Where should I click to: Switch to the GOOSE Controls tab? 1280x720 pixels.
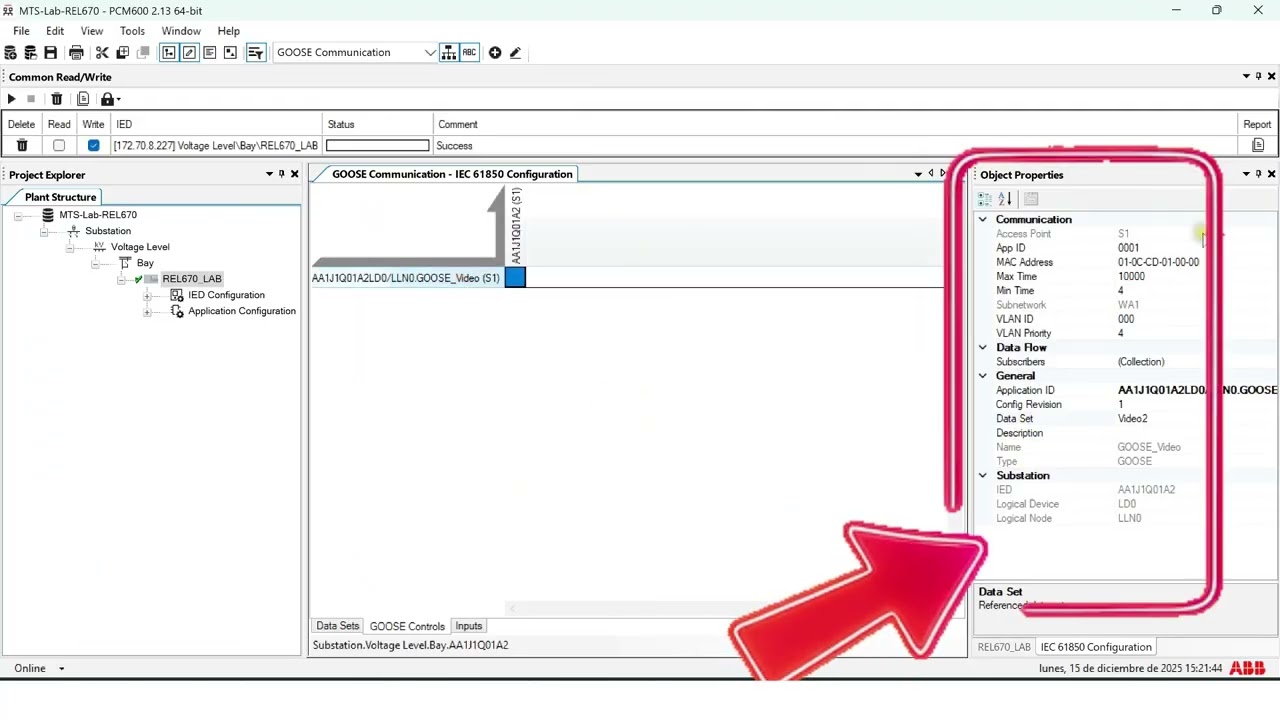click(407, 626)
